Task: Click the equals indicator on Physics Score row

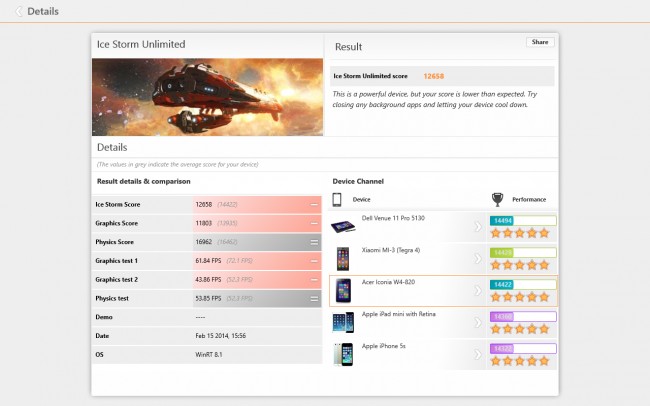Action: (x=314, y=242)
